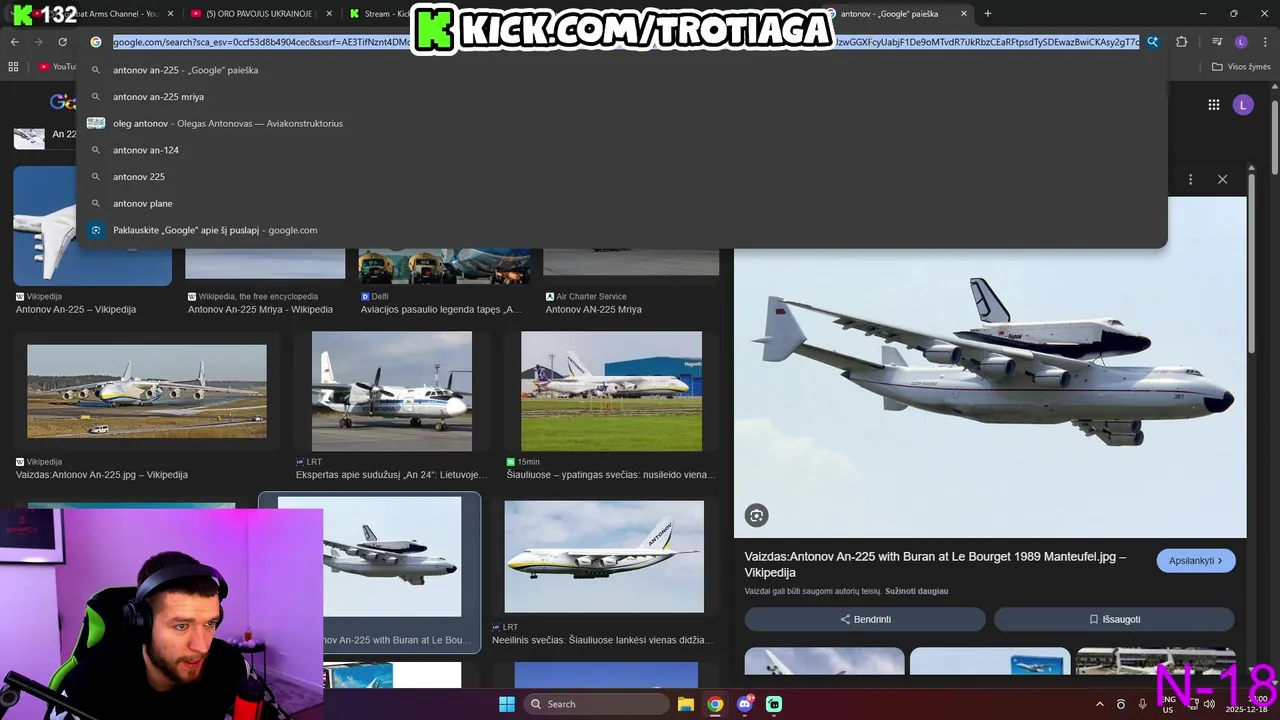1280x720 pixels.
Task: Open the YouTube bookmark
Action: click(x=56, y=67)
